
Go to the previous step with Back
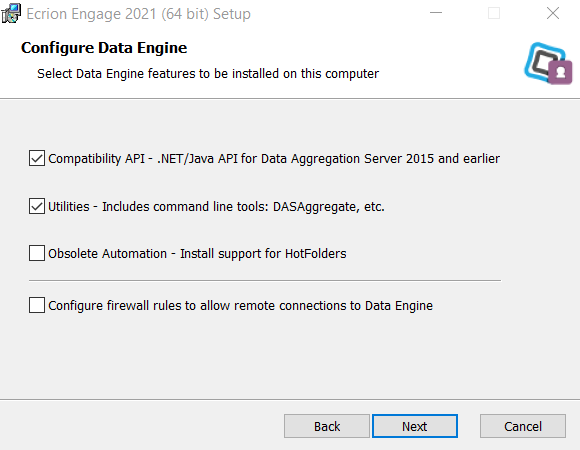click(x=327, y=426)
